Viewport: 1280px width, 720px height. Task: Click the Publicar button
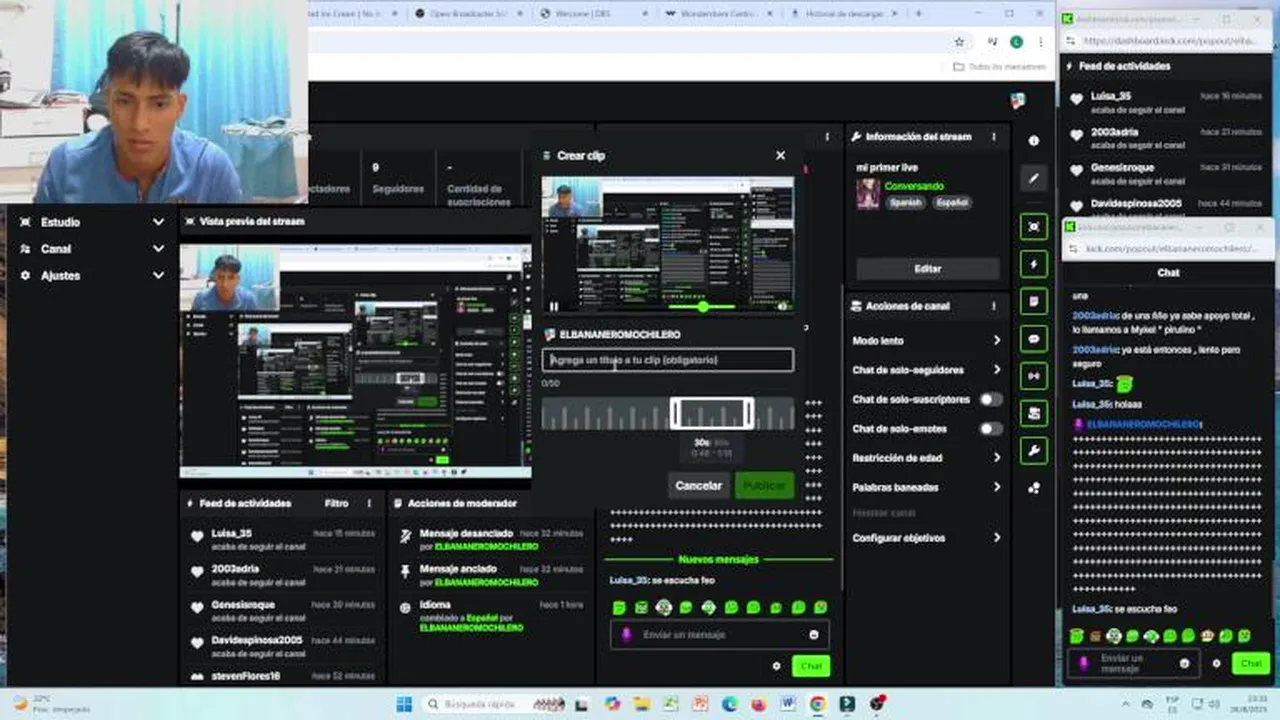(x=764, y=486)
